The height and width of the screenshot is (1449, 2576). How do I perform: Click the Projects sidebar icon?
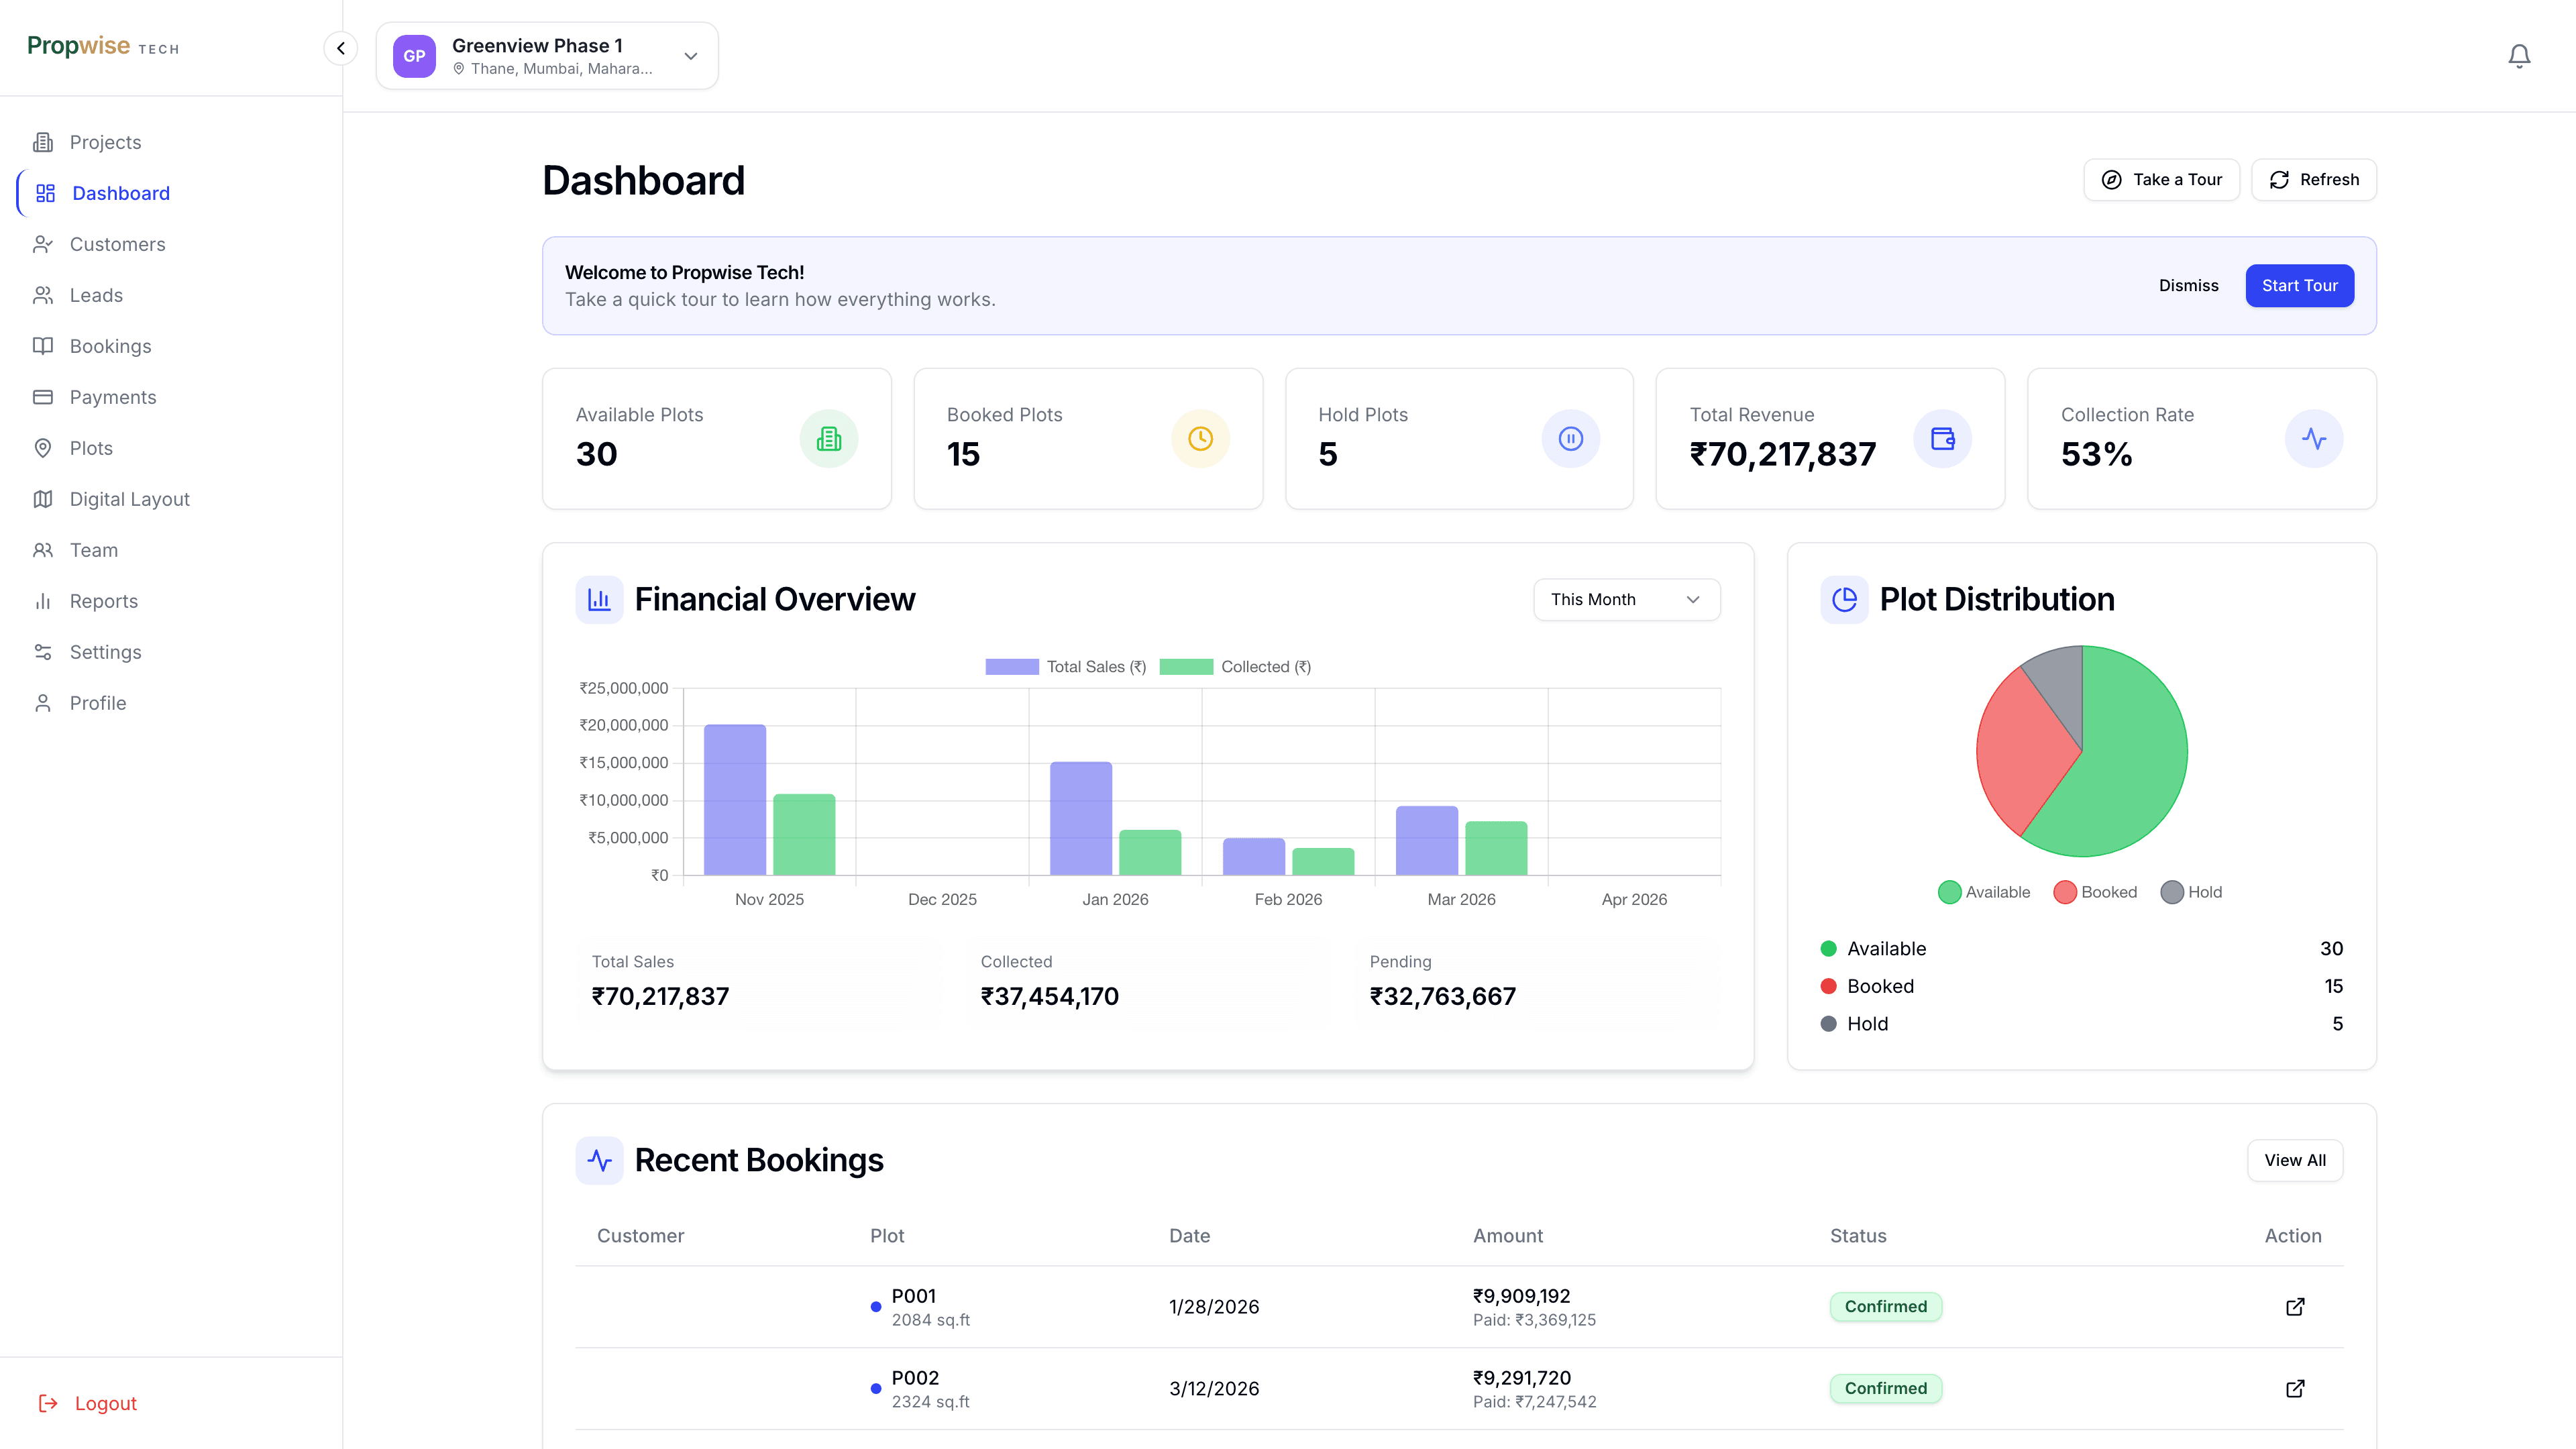pyautogui.click(x=43, y=142)
